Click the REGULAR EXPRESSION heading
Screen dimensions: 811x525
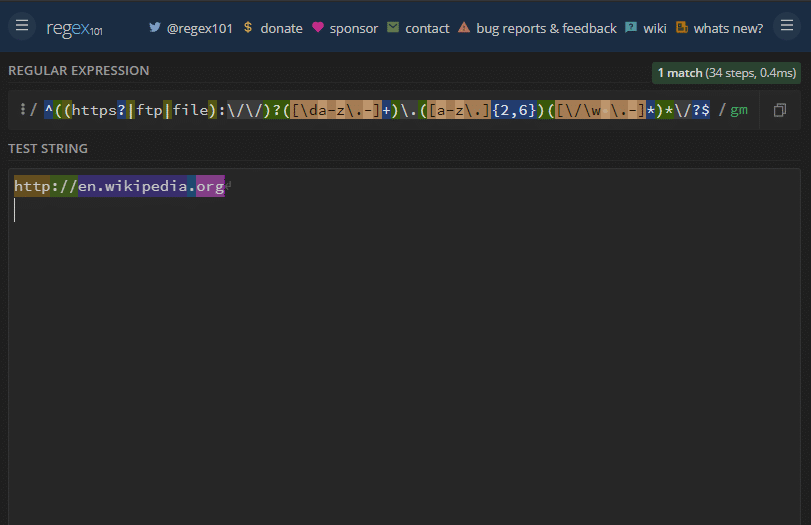pos(79,71)
